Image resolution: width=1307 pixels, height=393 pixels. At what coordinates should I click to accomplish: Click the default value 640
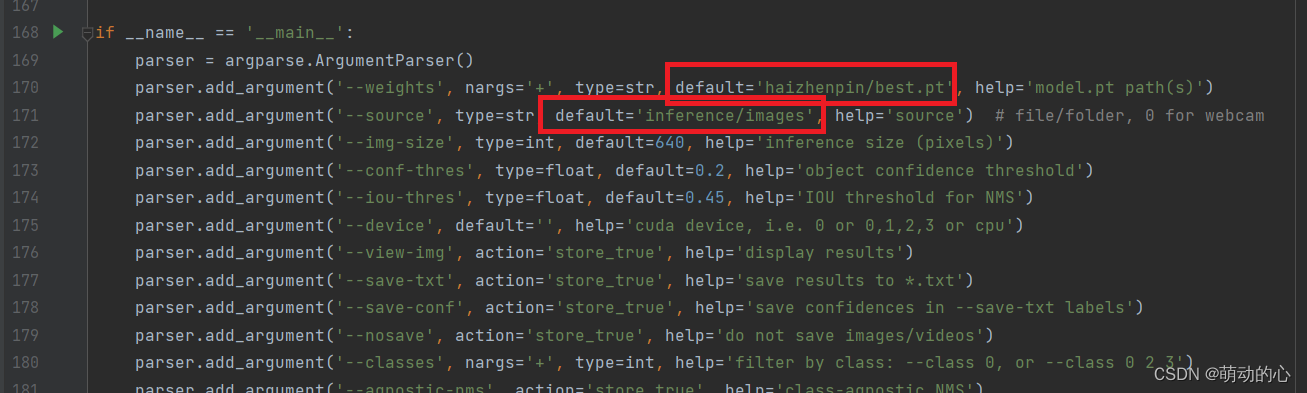coord(670,143)
